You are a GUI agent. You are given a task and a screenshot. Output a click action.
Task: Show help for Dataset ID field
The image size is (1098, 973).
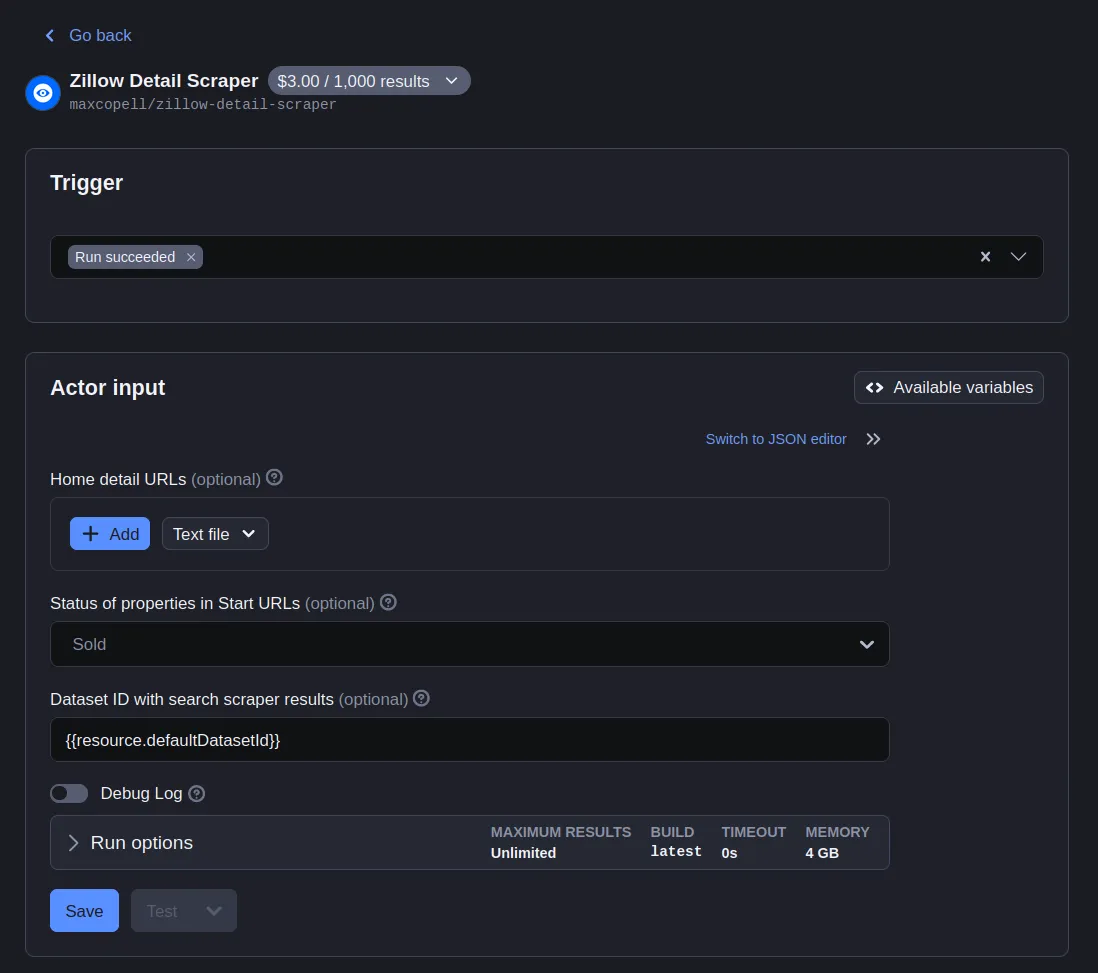pos(421,698)
